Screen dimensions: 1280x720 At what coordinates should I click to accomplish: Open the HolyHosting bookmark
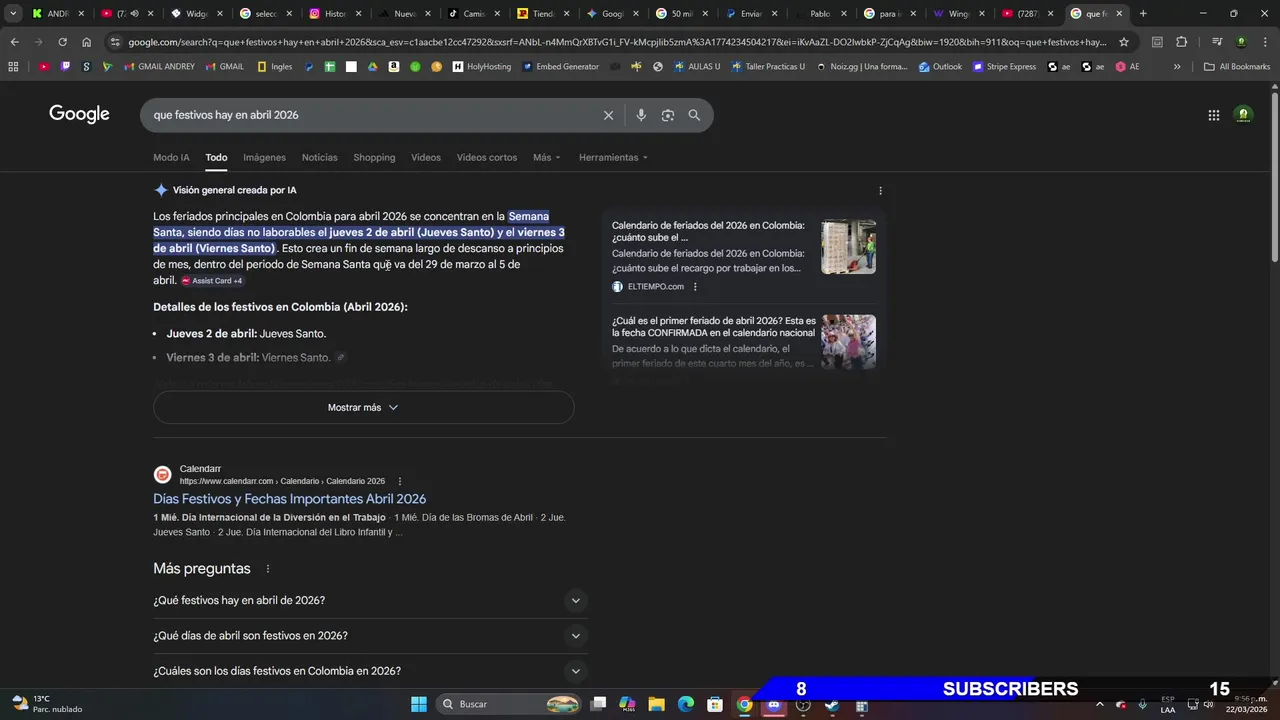pos(482,67)
